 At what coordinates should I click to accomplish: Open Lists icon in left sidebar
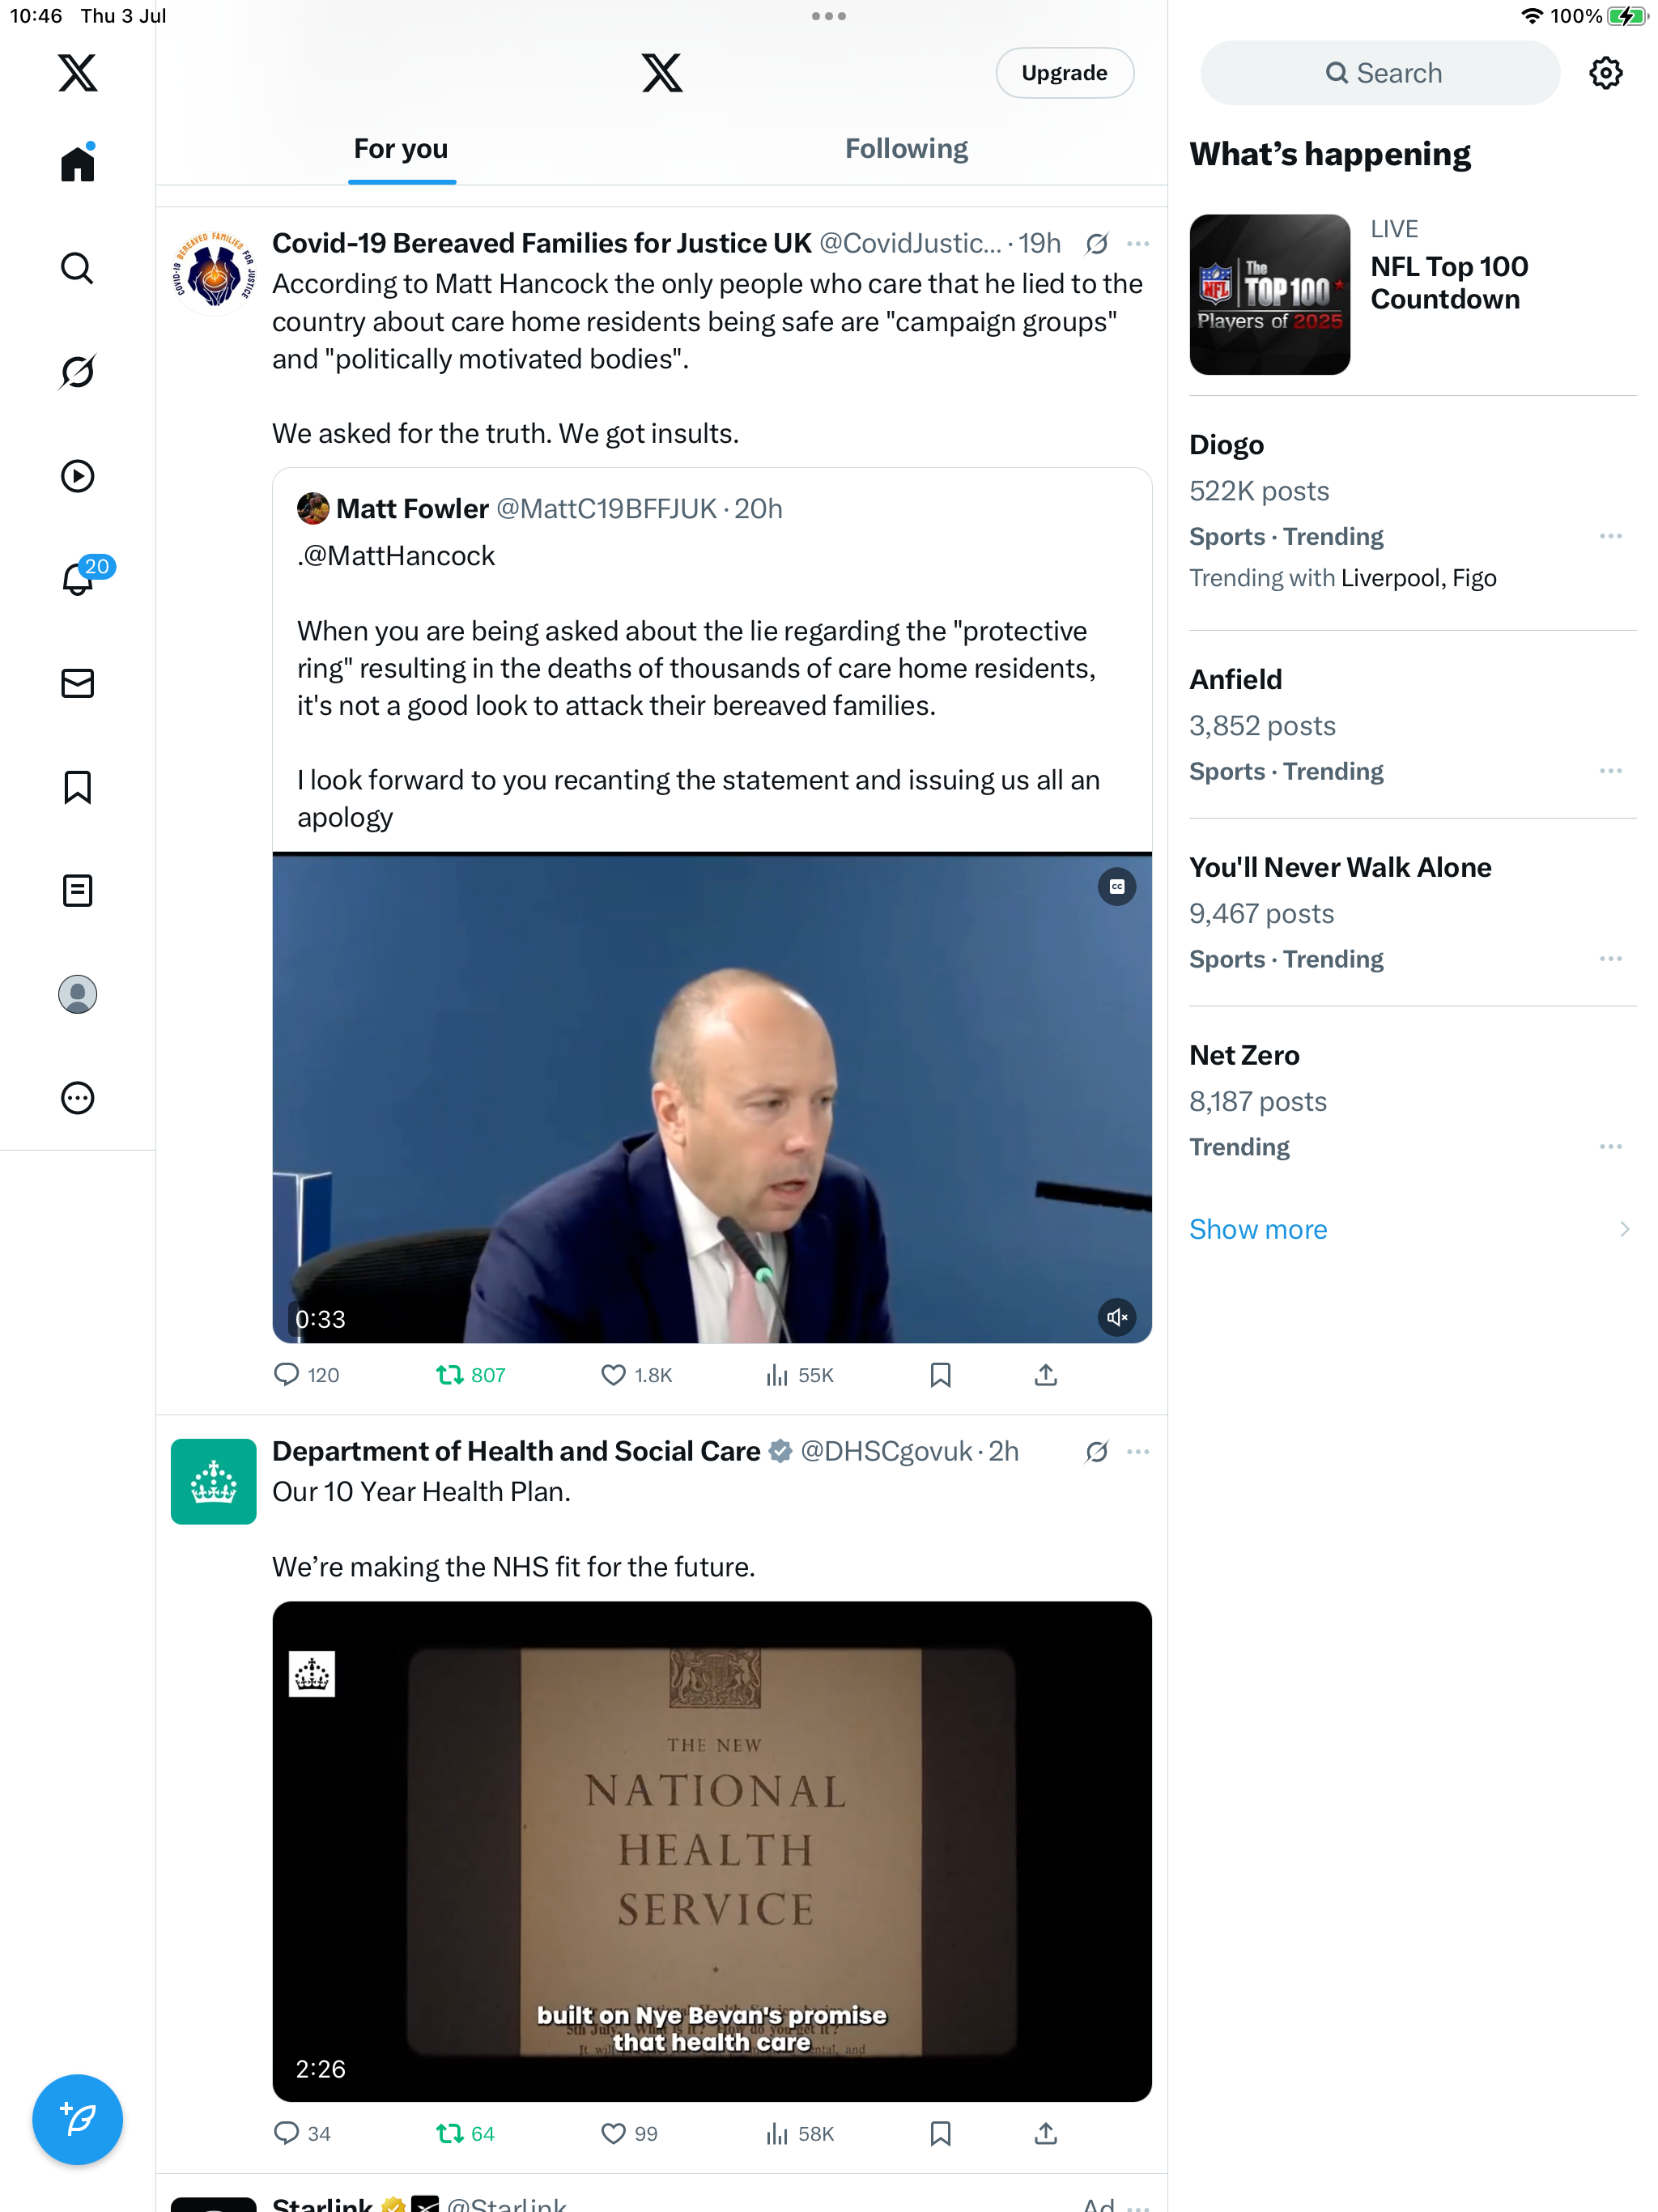77,890
